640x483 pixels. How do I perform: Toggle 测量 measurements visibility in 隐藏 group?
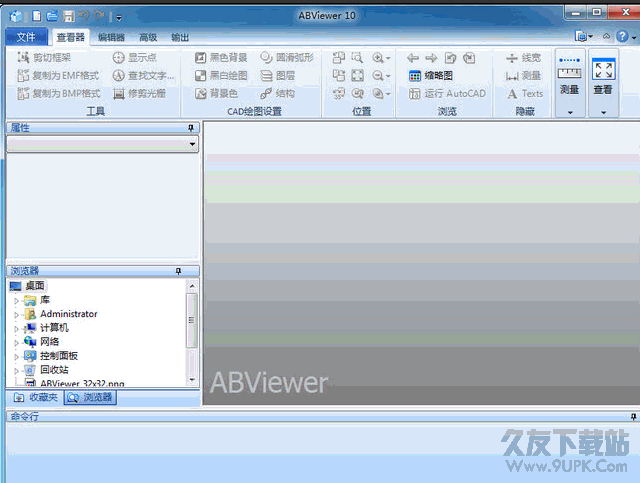[523, 76]
